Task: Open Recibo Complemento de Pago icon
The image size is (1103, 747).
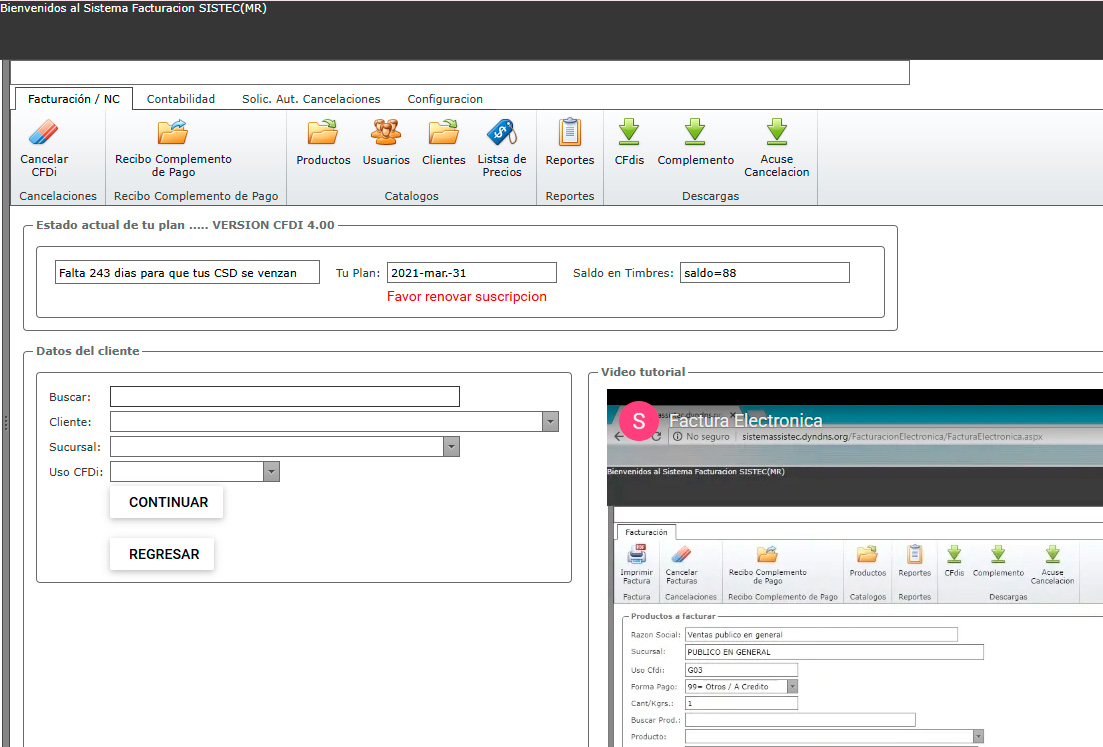Action: 173,133
